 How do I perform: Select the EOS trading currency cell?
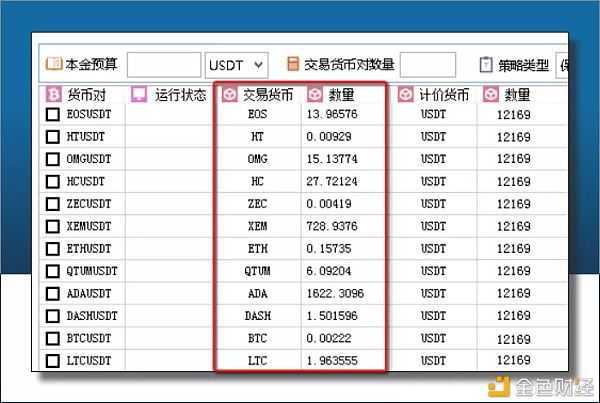(x=258, y=114)
